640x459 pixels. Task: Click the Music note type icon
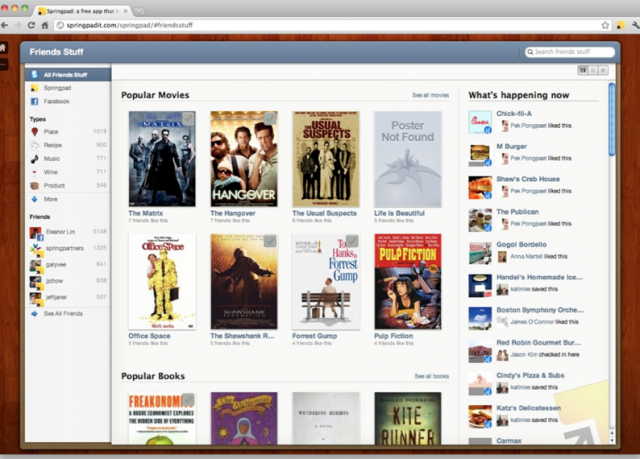35,159
